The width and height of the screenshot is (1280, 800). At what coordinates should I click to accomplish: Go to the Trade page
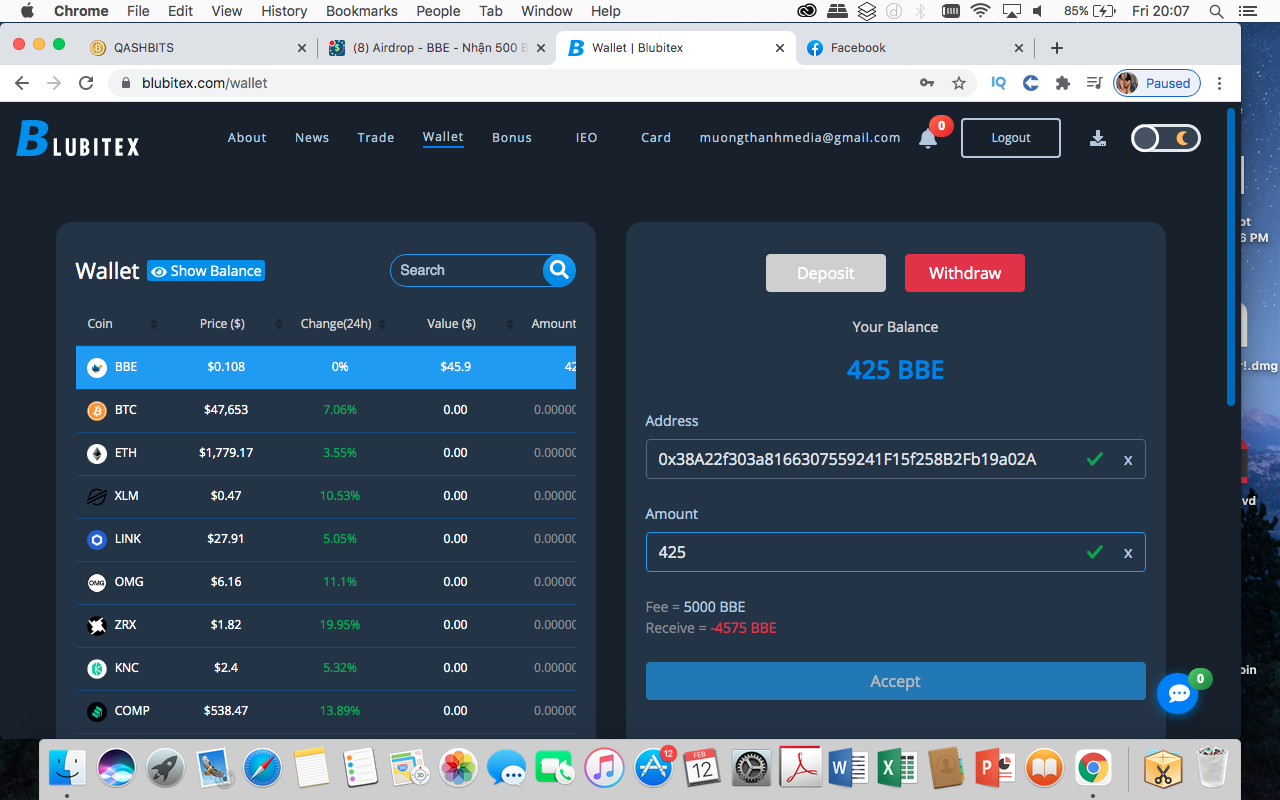click(376, 138)
